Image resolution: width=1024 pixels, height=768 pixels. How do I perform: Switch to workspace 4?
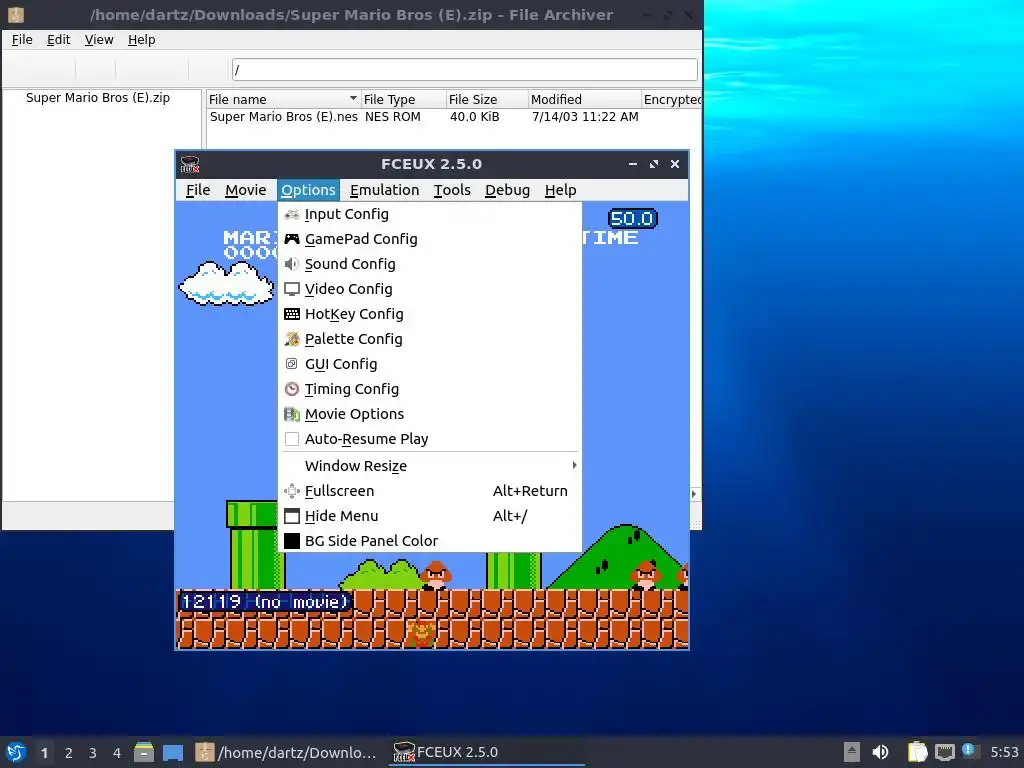click(117, 753)
